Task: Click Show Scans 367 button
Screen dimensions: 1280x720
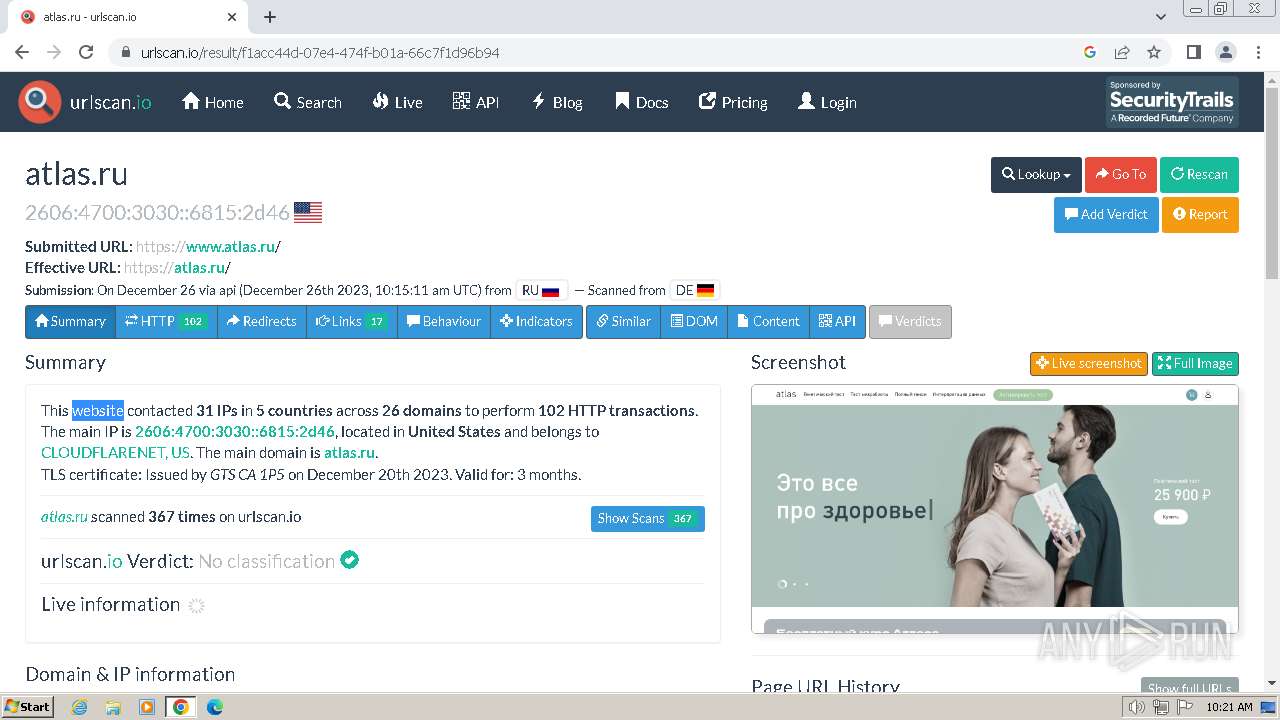Action: (648, 518)
